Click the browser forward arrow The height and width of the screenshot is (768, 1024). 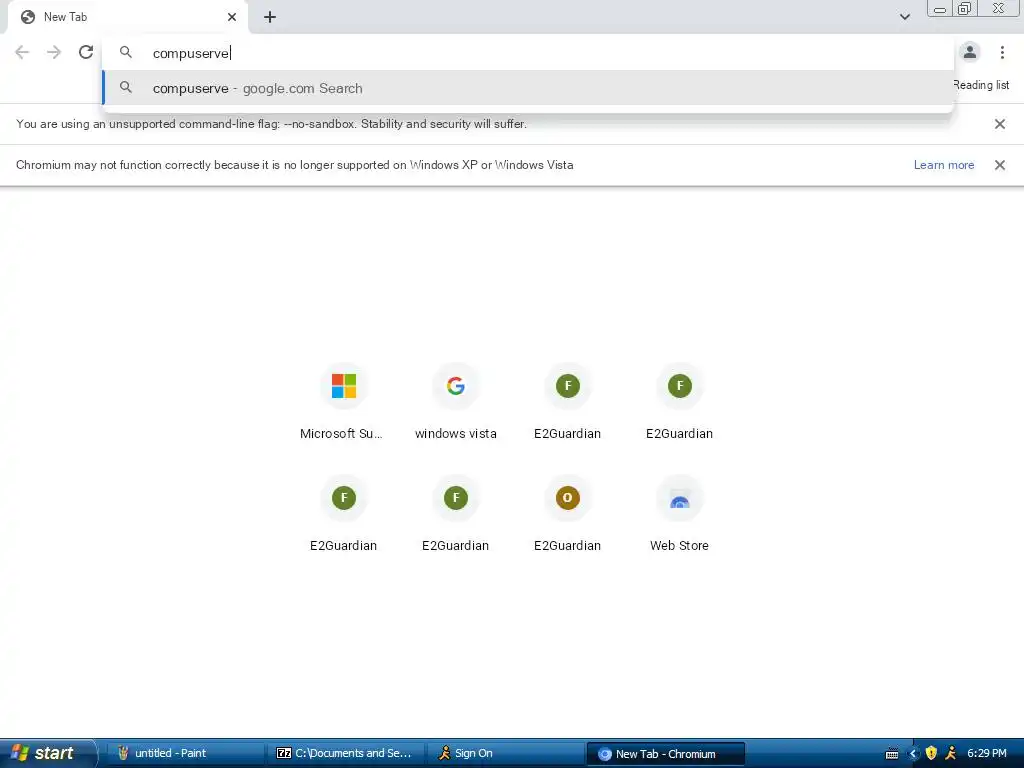point(54,52)
